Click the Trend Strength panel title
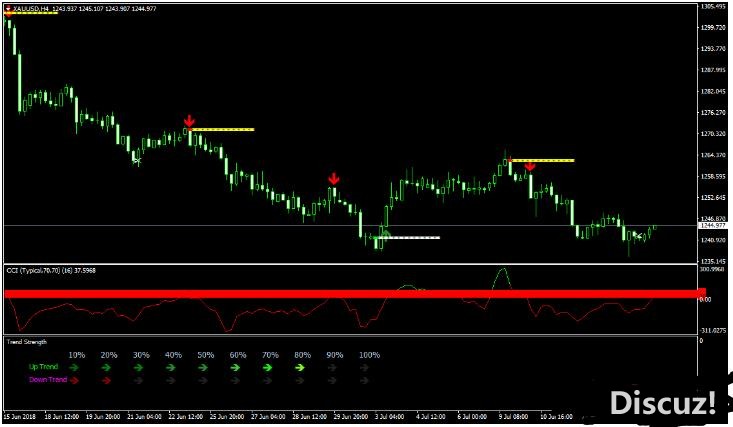733x427 pixels. coord(27,342)
